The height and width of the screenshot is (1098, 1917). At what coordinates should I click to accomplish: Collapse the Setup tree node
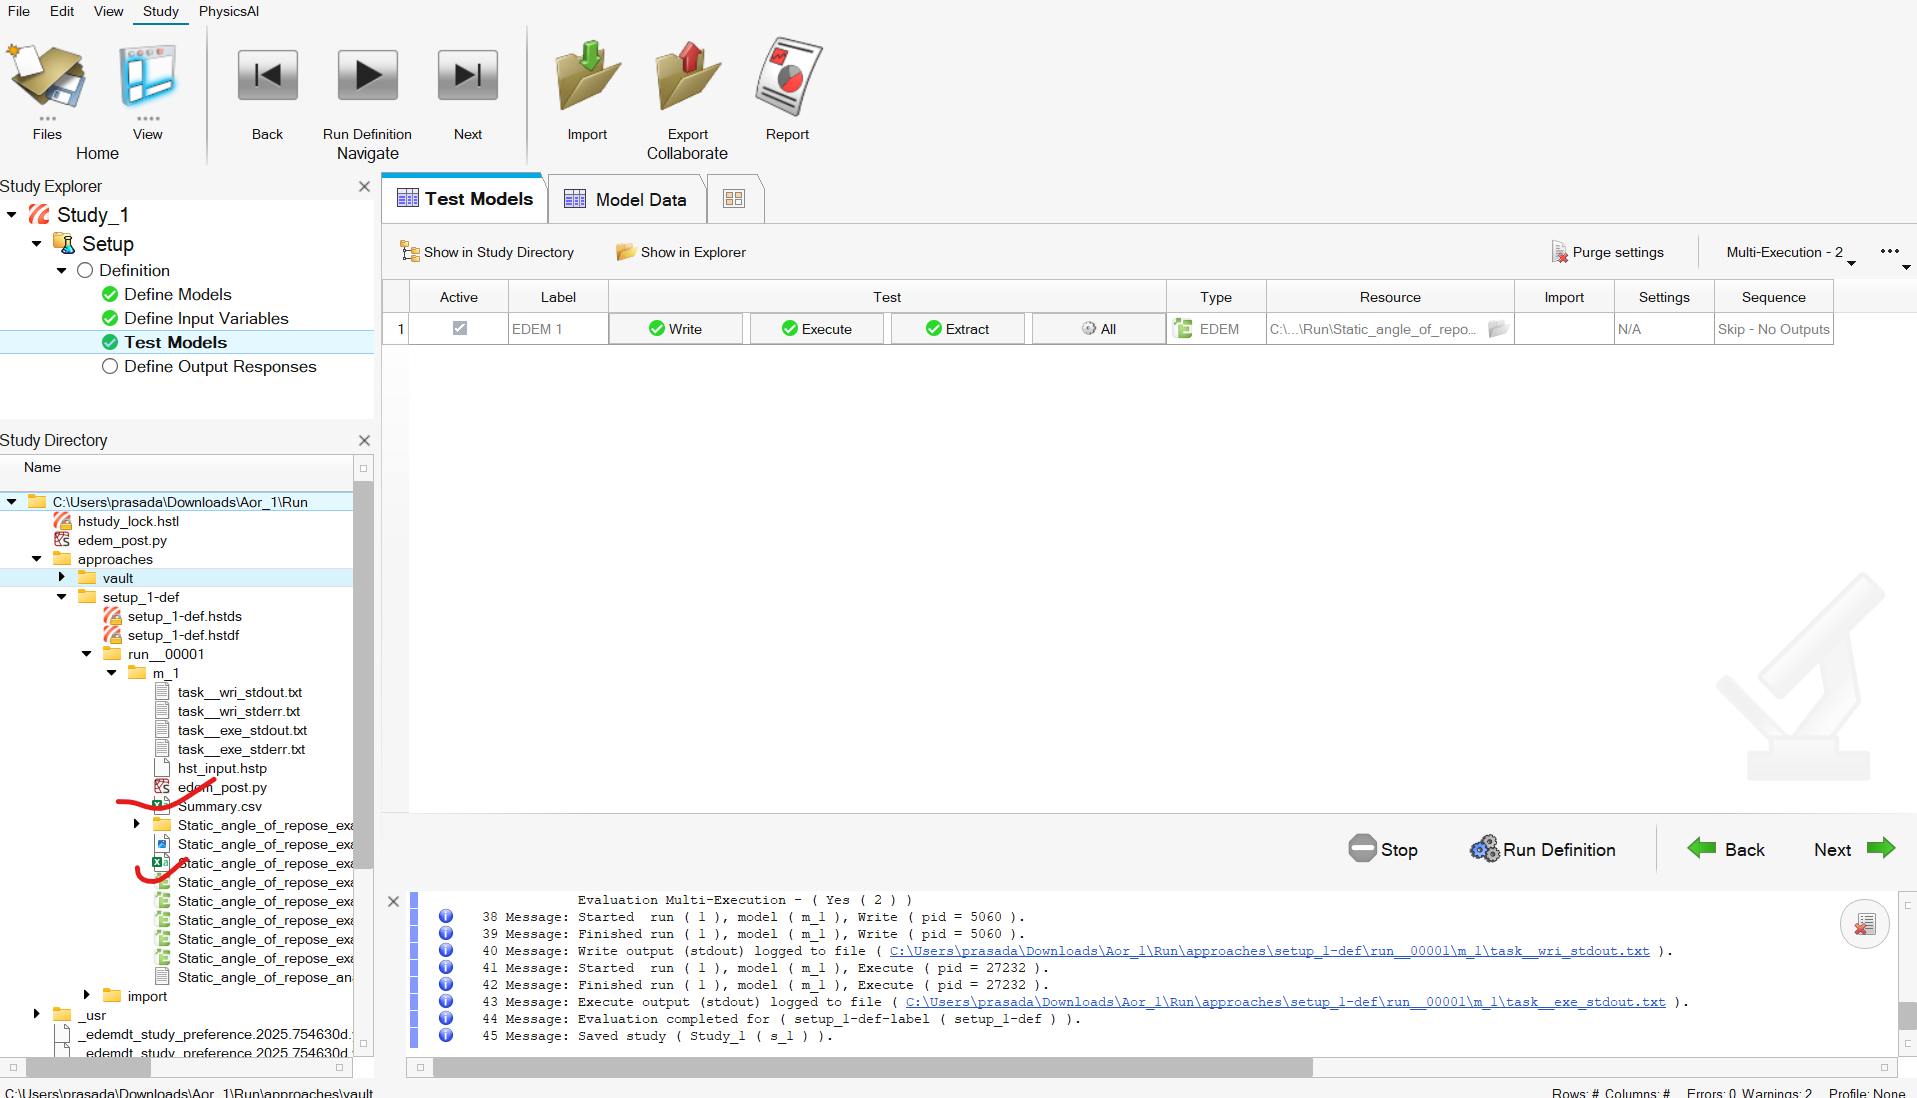click(x=36, y=244)
